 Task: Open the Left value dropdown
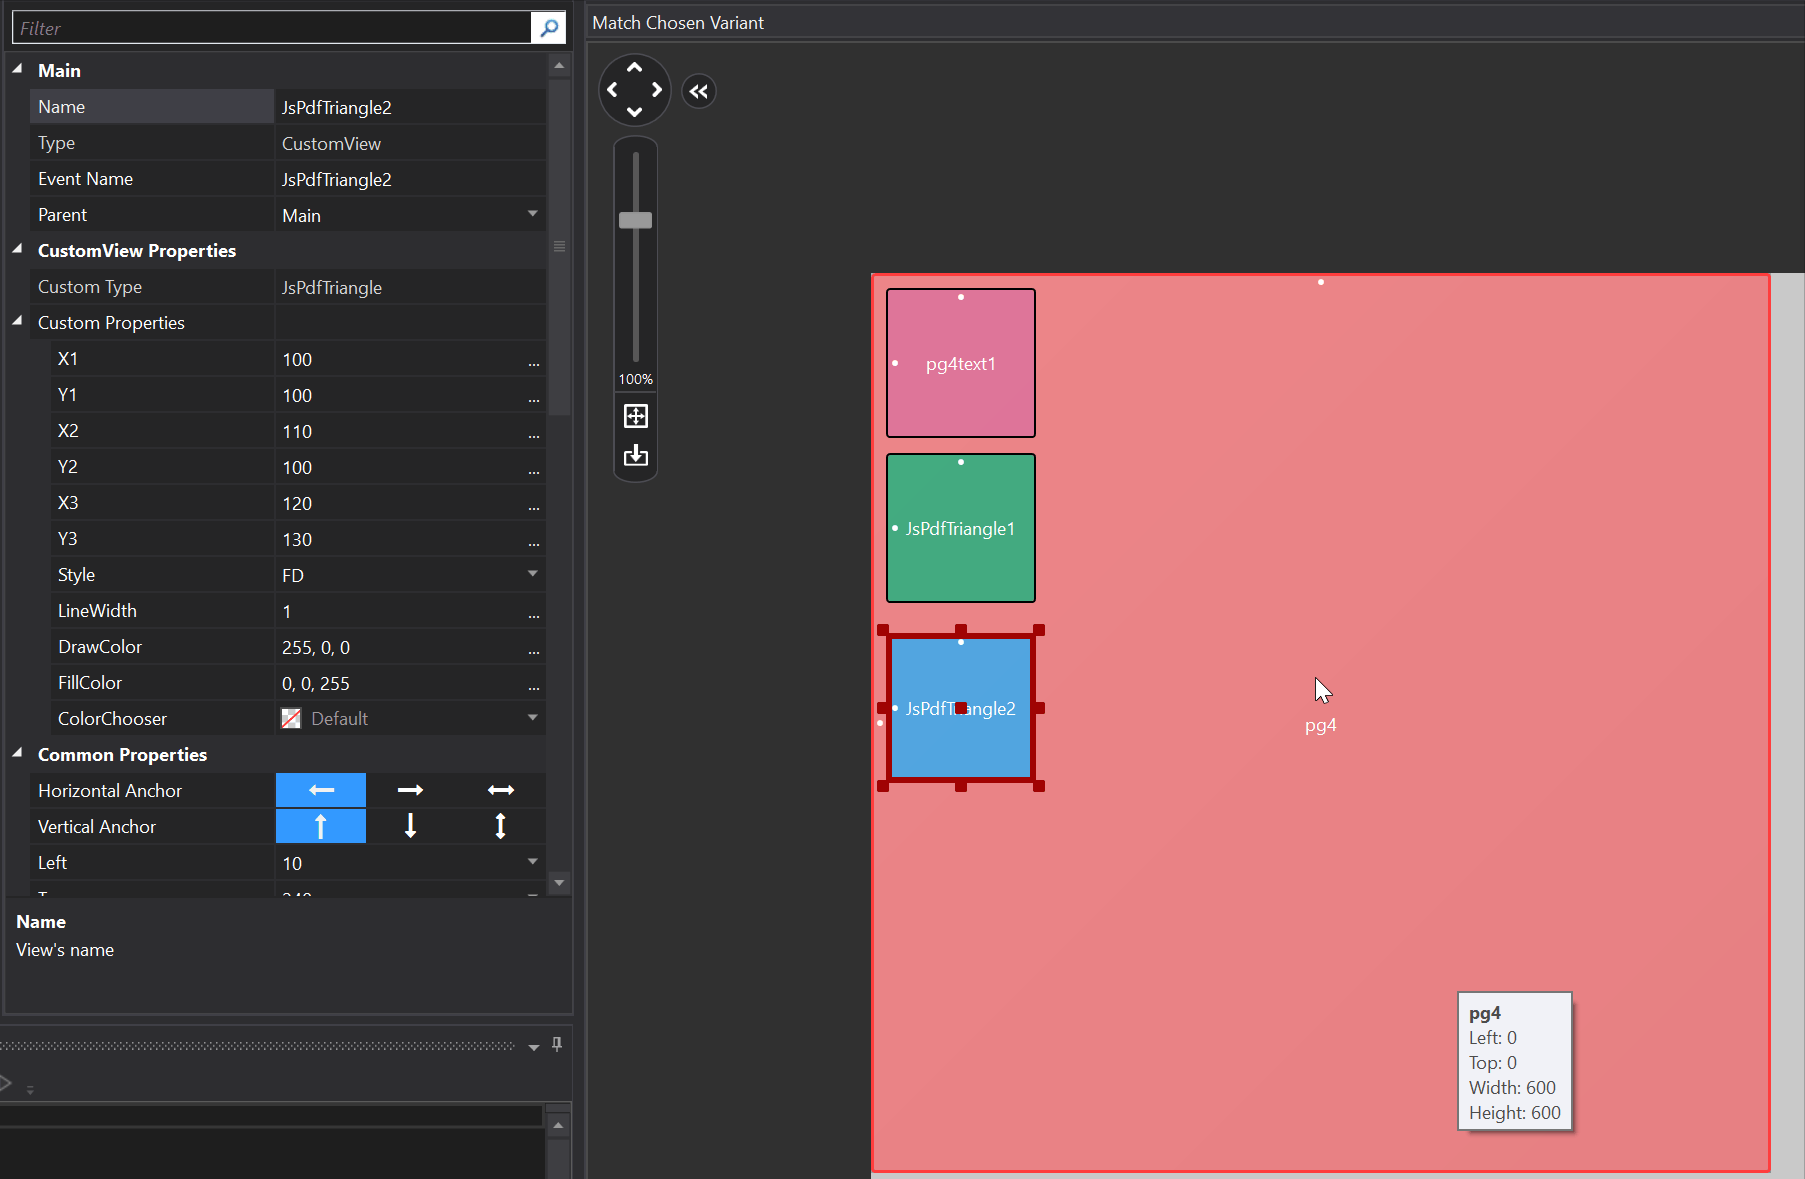click(x=533, y=862)
